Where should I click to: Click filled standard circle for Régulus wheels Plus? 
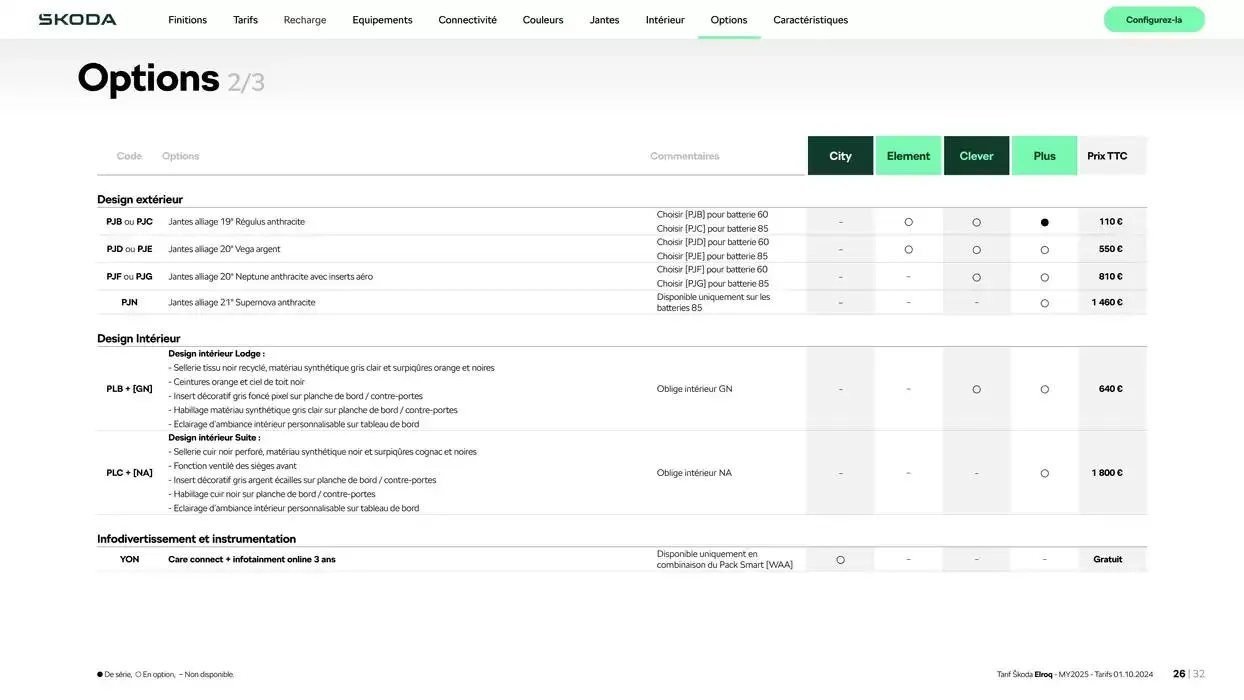click(1044, 222)
